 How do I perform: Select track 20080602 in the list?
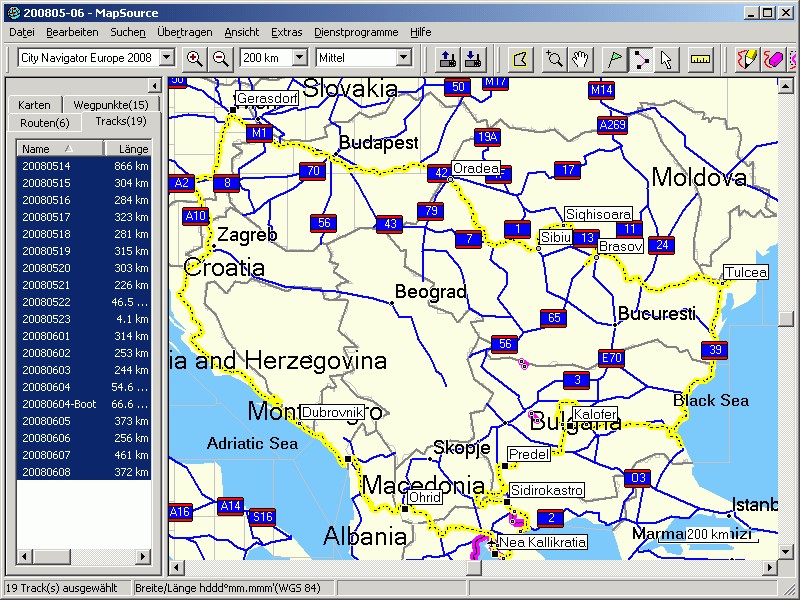[x=84, y=353]
